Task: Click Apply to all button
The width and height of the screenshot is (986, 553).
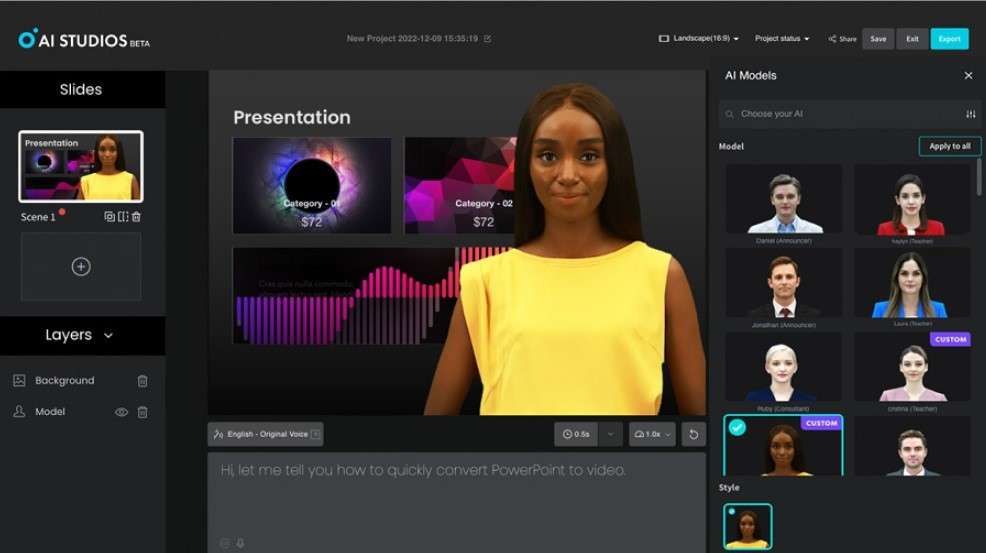Action: click(950, 146)
